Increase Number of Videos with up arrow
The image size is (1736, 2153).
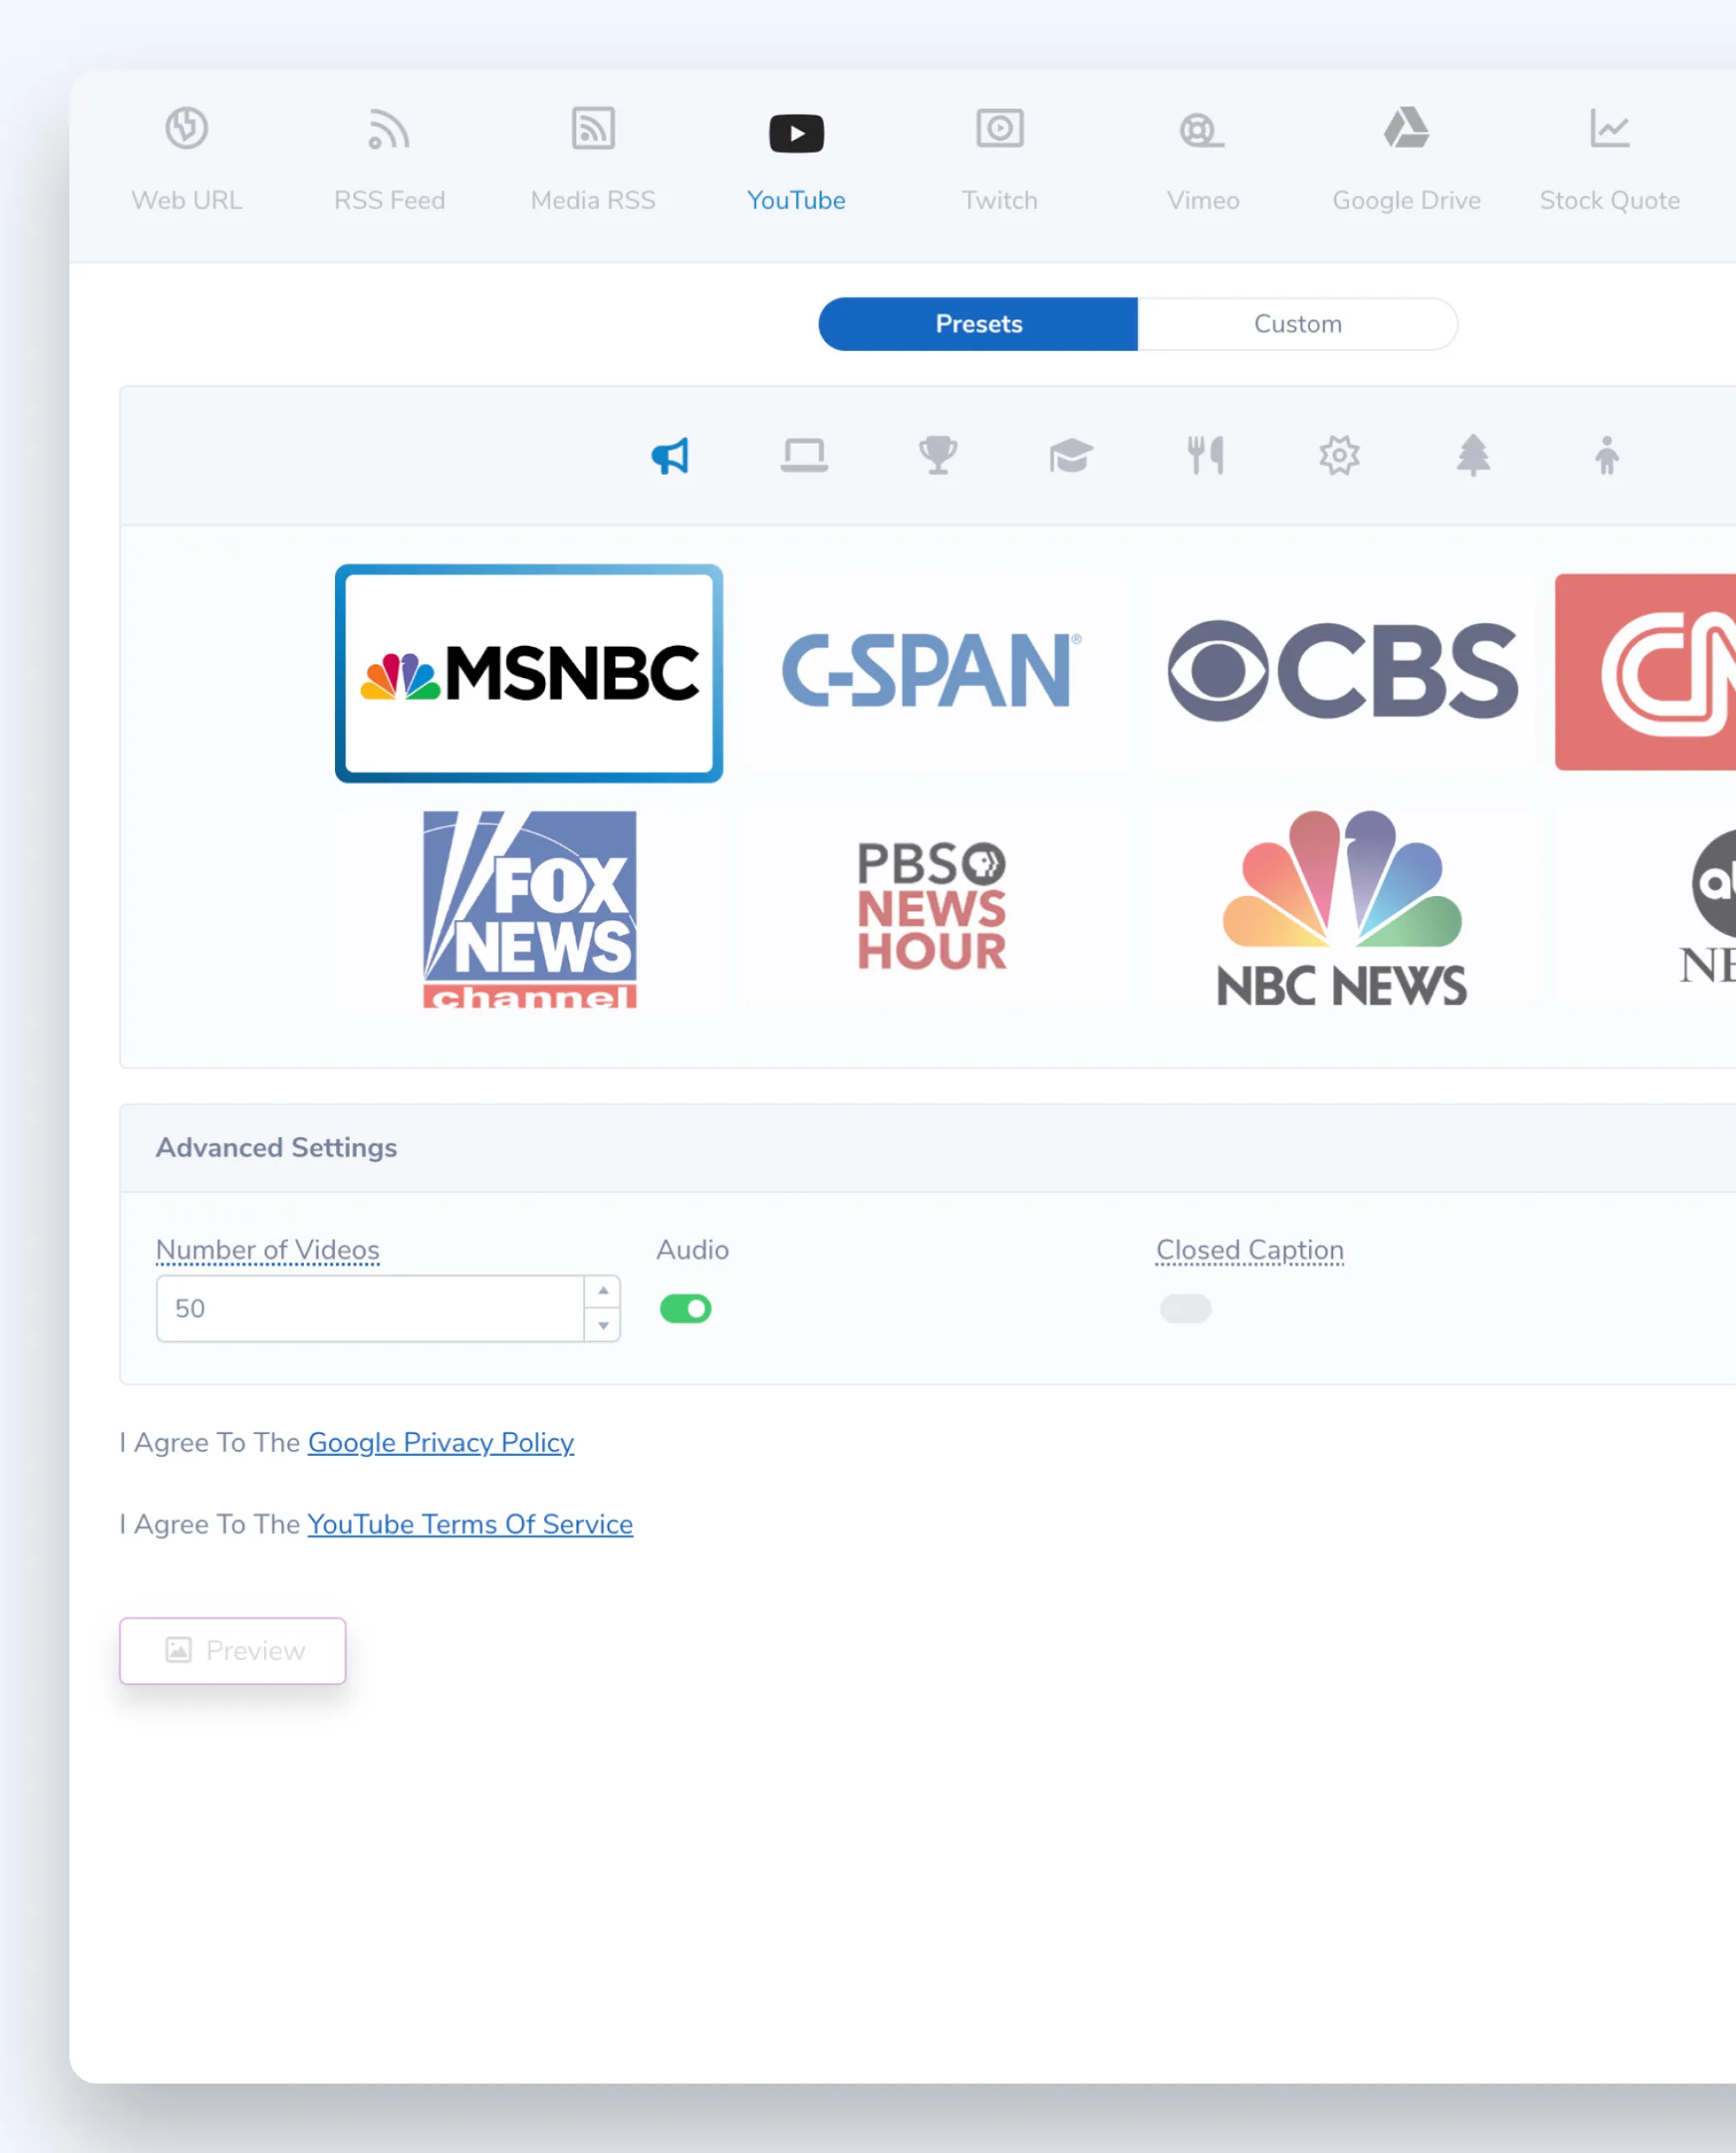[x=603, y=1292]
